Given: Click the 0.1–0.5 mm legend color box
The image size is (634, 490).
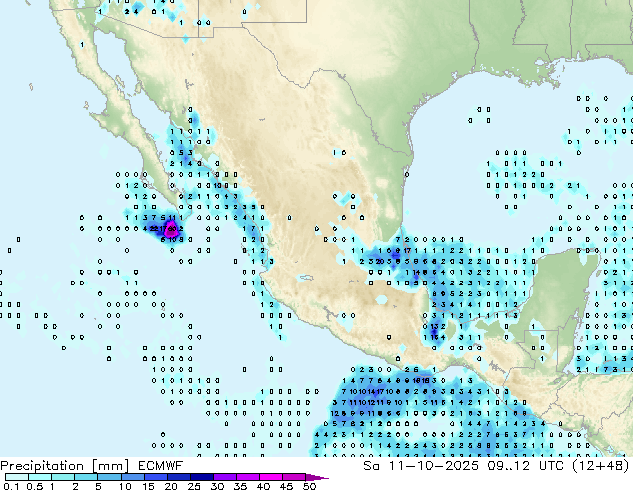Looking at the screenshot, I should pyautogui.click(x=17, y=477).
